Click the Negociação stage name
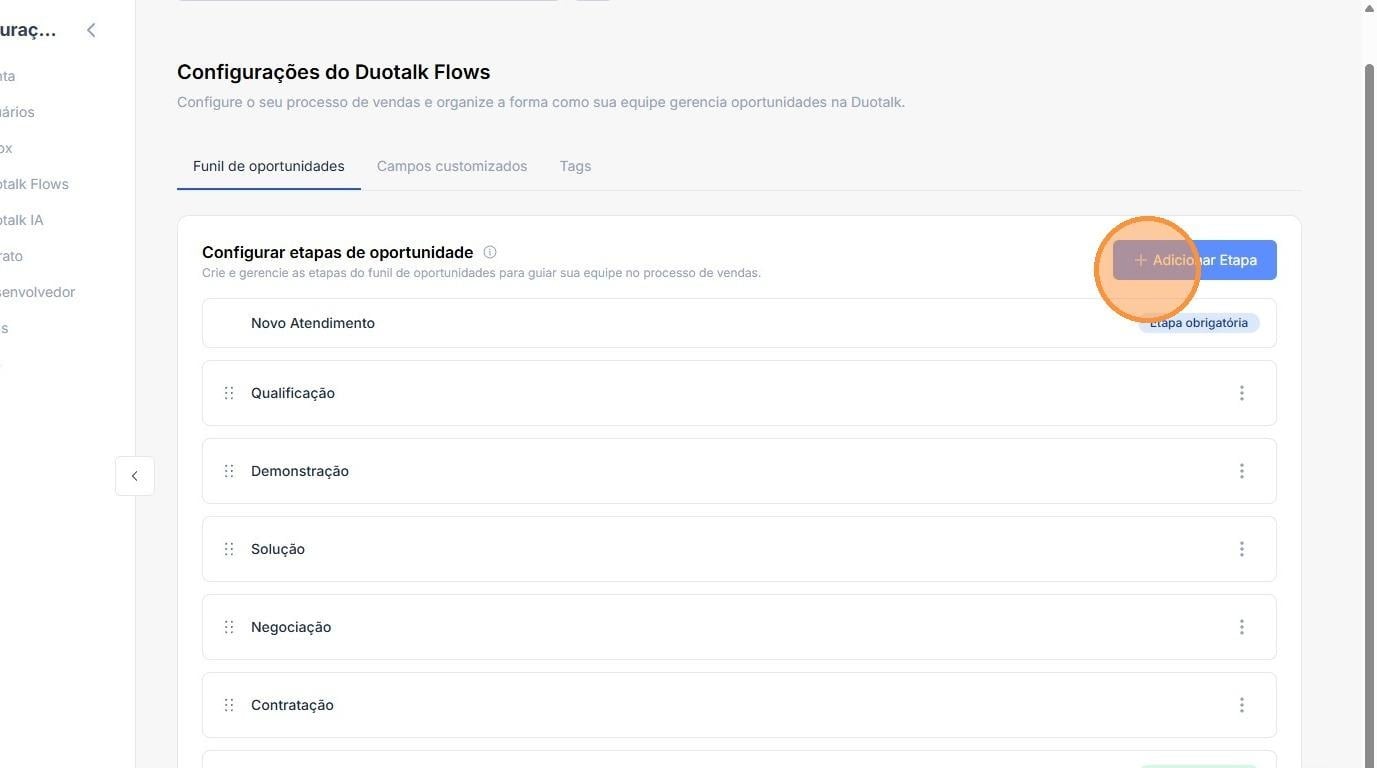This screenshot has width=1377, height=768. pyautogui.click(x=291, y=627)
